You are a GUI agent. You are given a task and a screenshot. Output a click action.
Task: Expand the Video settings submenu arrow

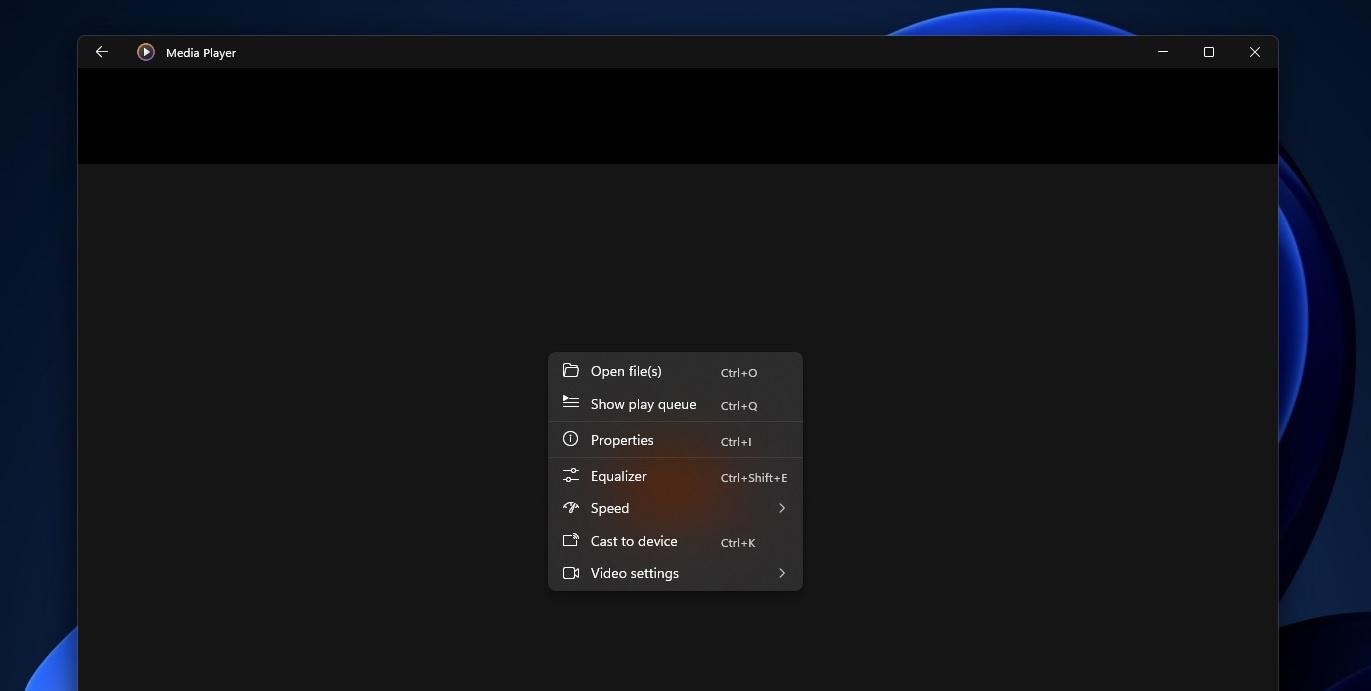pyautogui.click(x=782, y=573)
